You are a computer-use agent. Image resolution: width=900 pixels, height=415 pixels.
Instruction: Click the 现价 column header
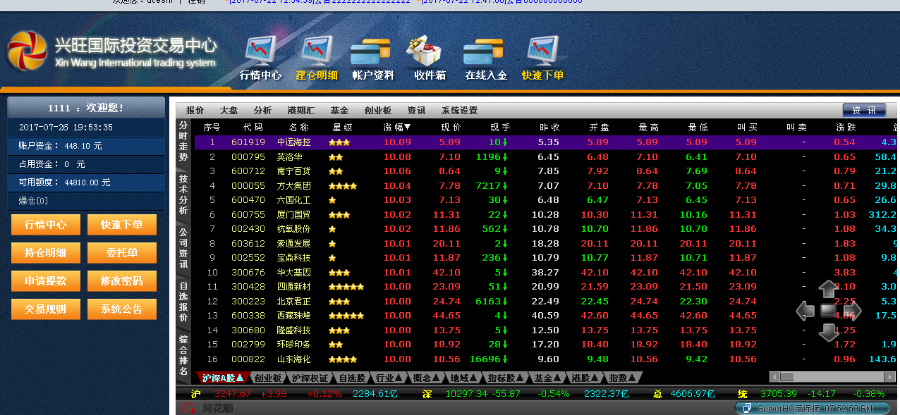click(x=450, y=127)
